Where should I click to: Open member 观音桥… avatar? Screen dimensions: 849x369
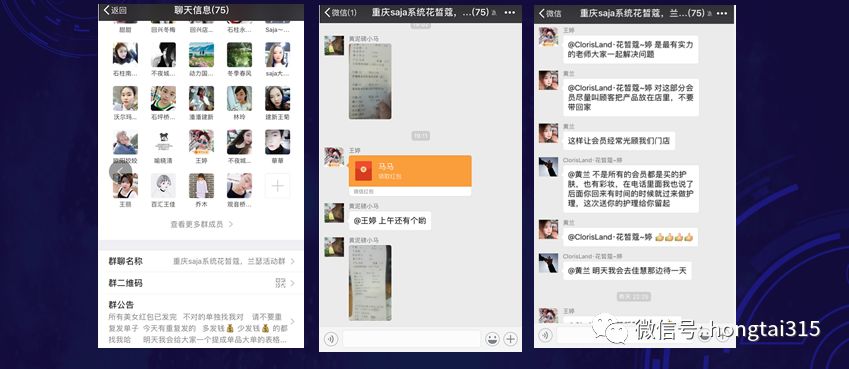239,186
